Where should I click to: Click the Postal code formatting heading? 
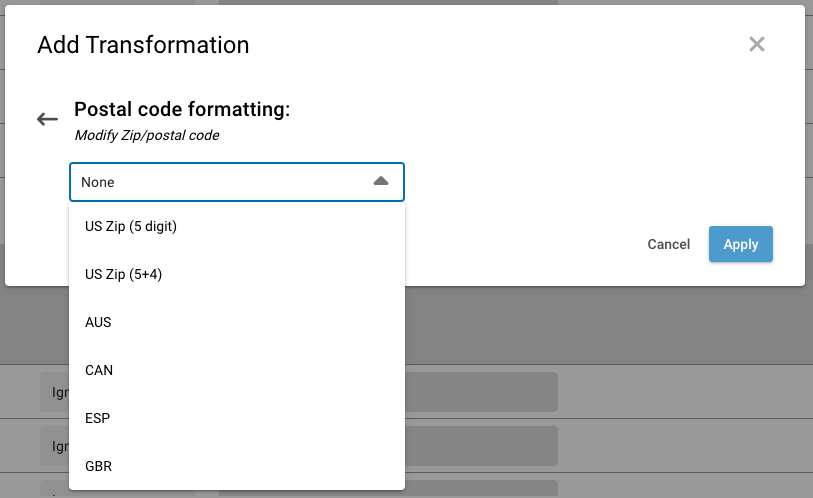(182, 110)
